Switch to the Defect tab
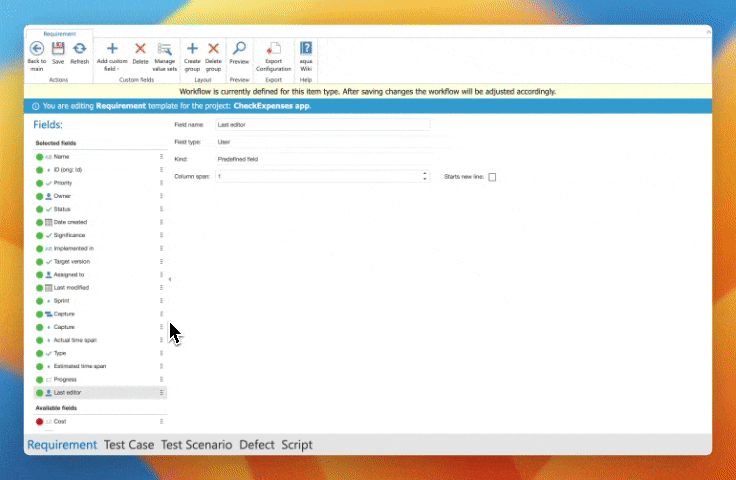Screen dimensions: 736x480 (257, 445)
